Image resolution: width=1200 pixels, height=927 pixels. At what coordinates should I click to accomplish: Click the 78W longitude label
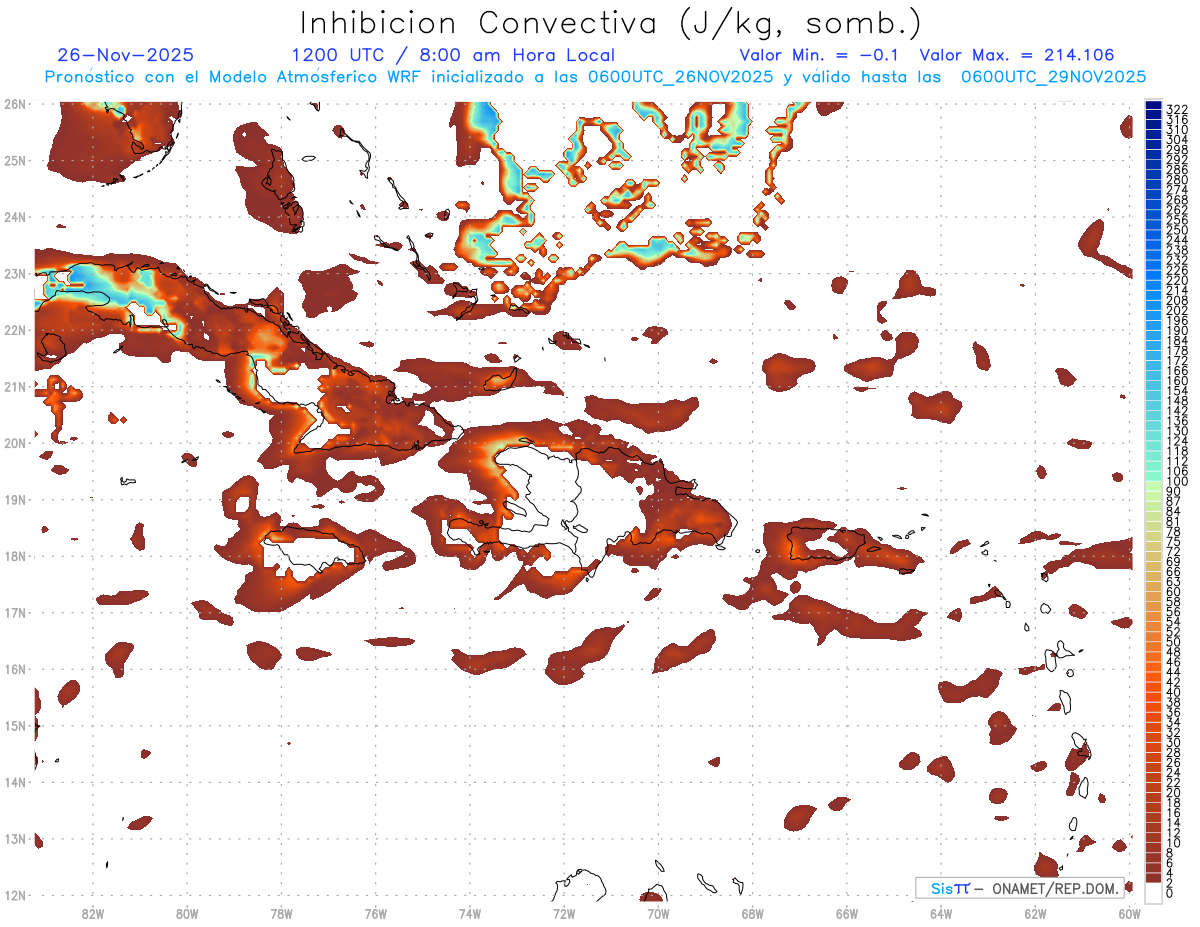[281, 914]
